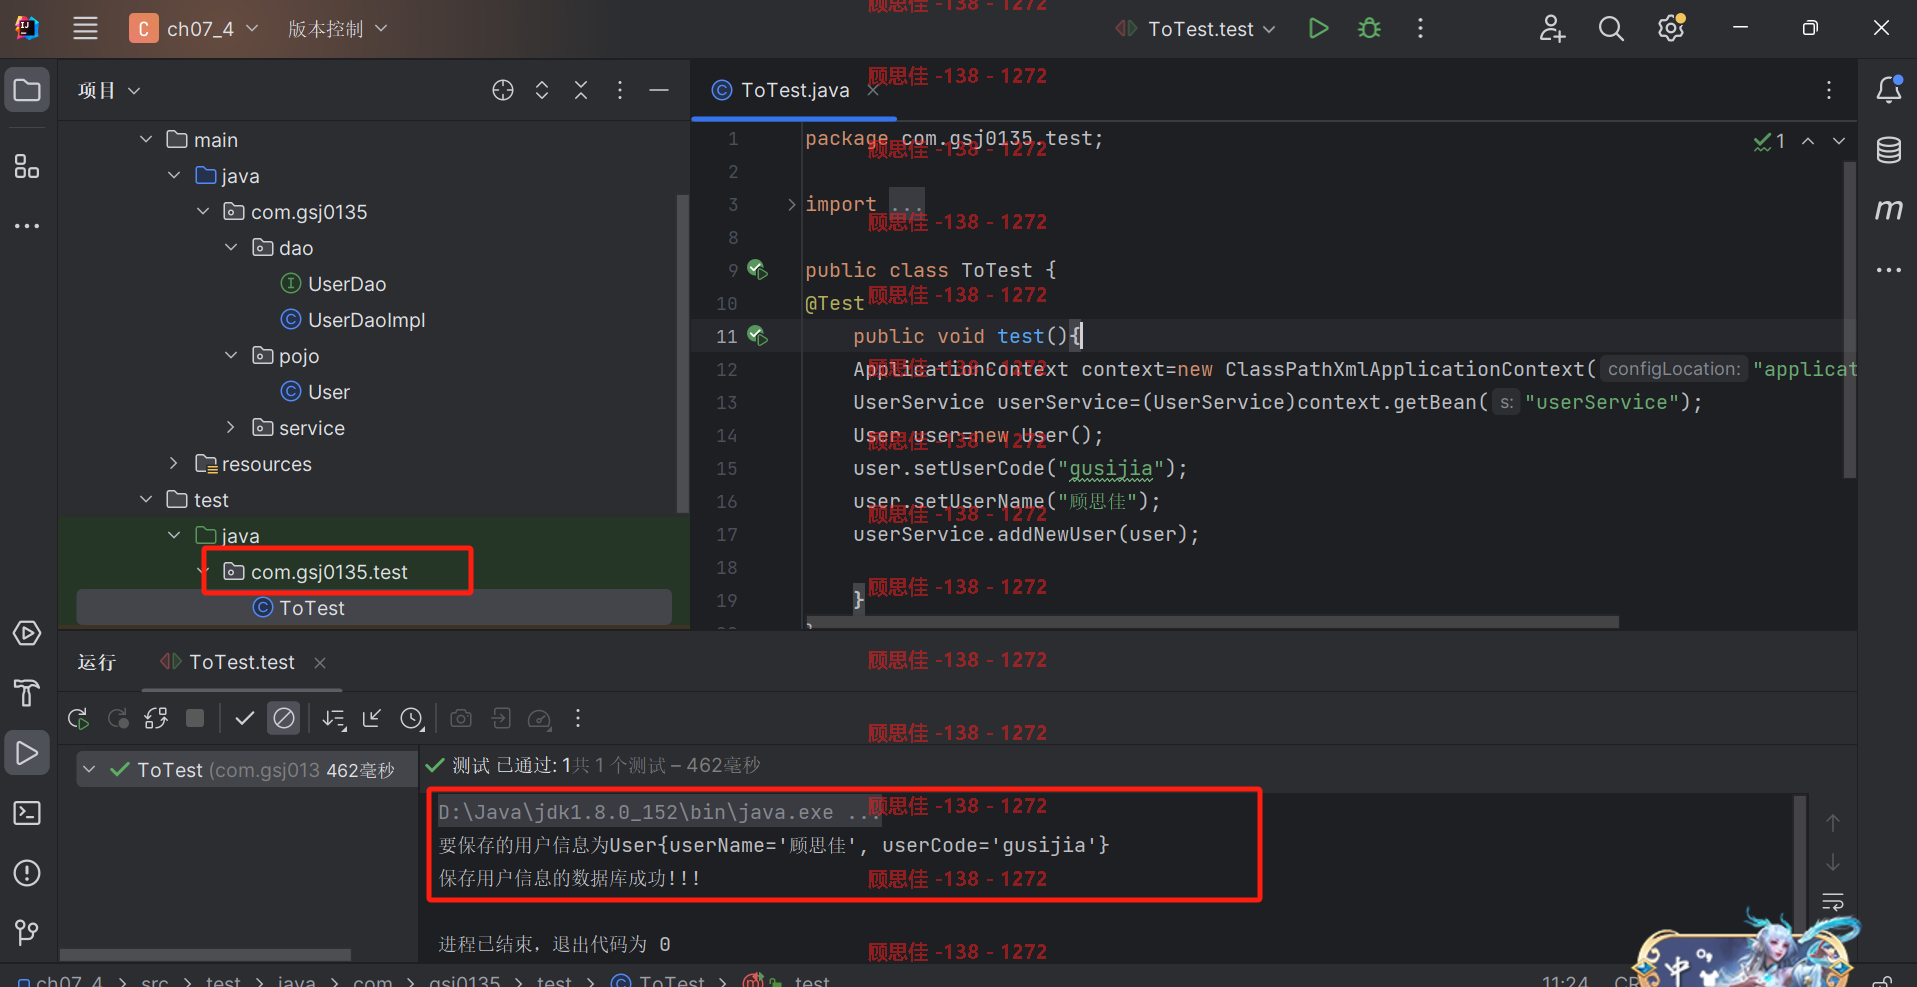The width and height of the screenshot is (1917, 987).
Task: Open Search Everywhere magnifier
Action: click(1611, 28)
